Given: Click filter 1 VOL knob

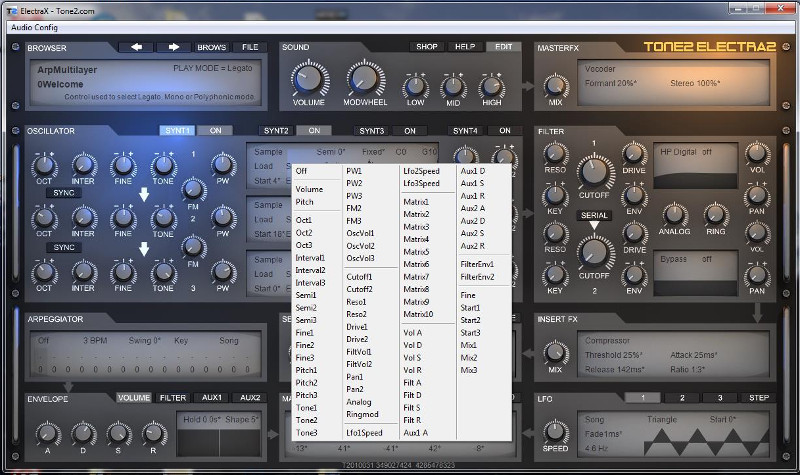Looking at the screenshot, I should coord(757,153).
